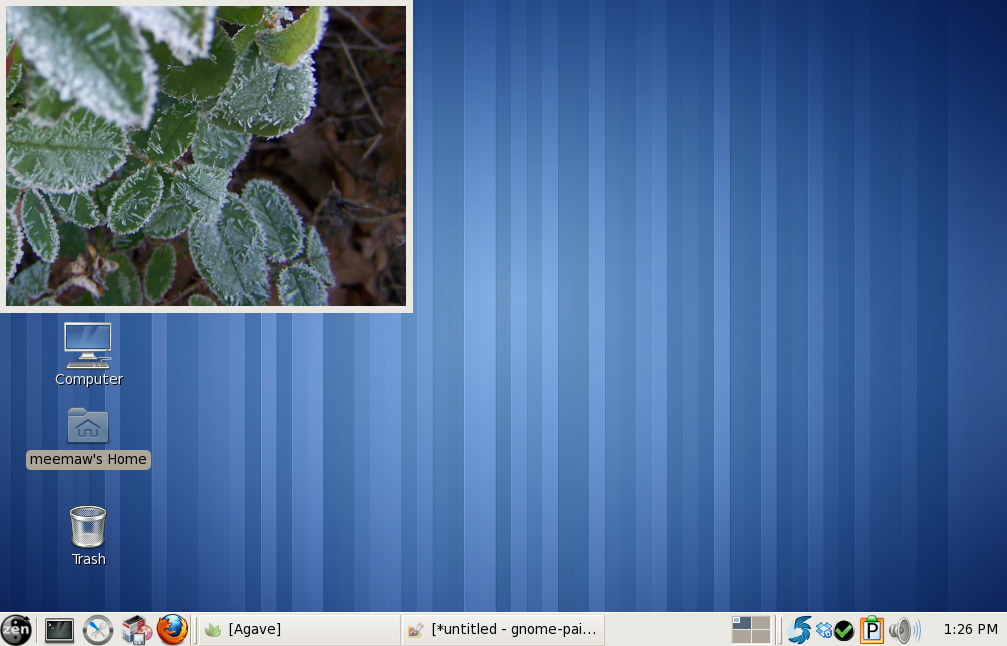
Task: Open the Dropbox tray icon
Action: click(x=824, y=631)
